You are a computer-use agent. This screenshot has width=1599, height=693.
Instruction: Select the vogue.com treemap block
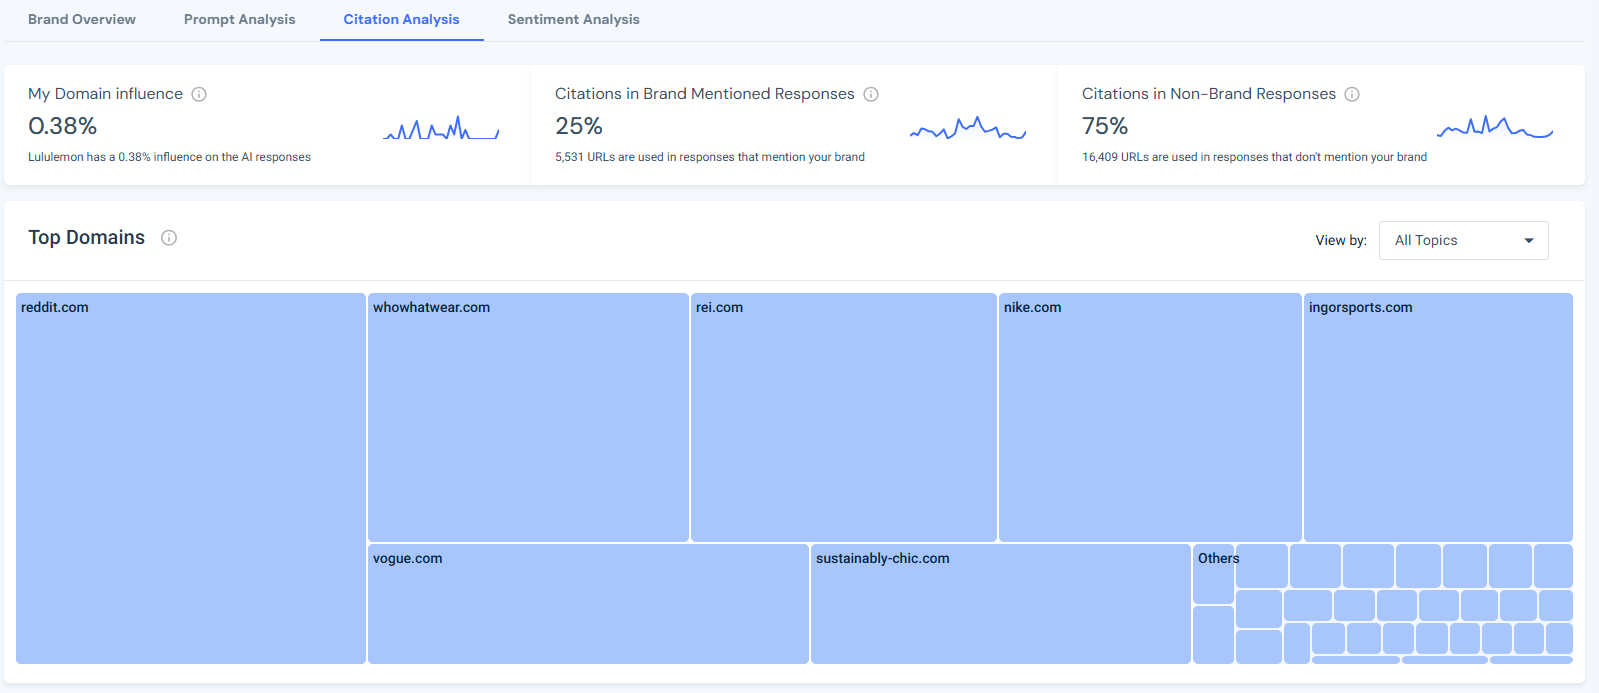[x=588, y=604]
